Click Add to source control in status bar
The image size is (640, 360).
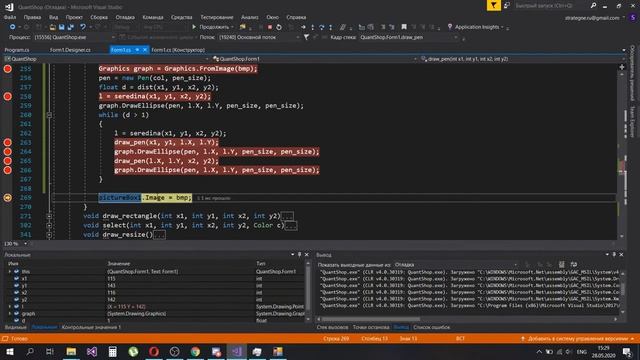[x=577, y=339]
